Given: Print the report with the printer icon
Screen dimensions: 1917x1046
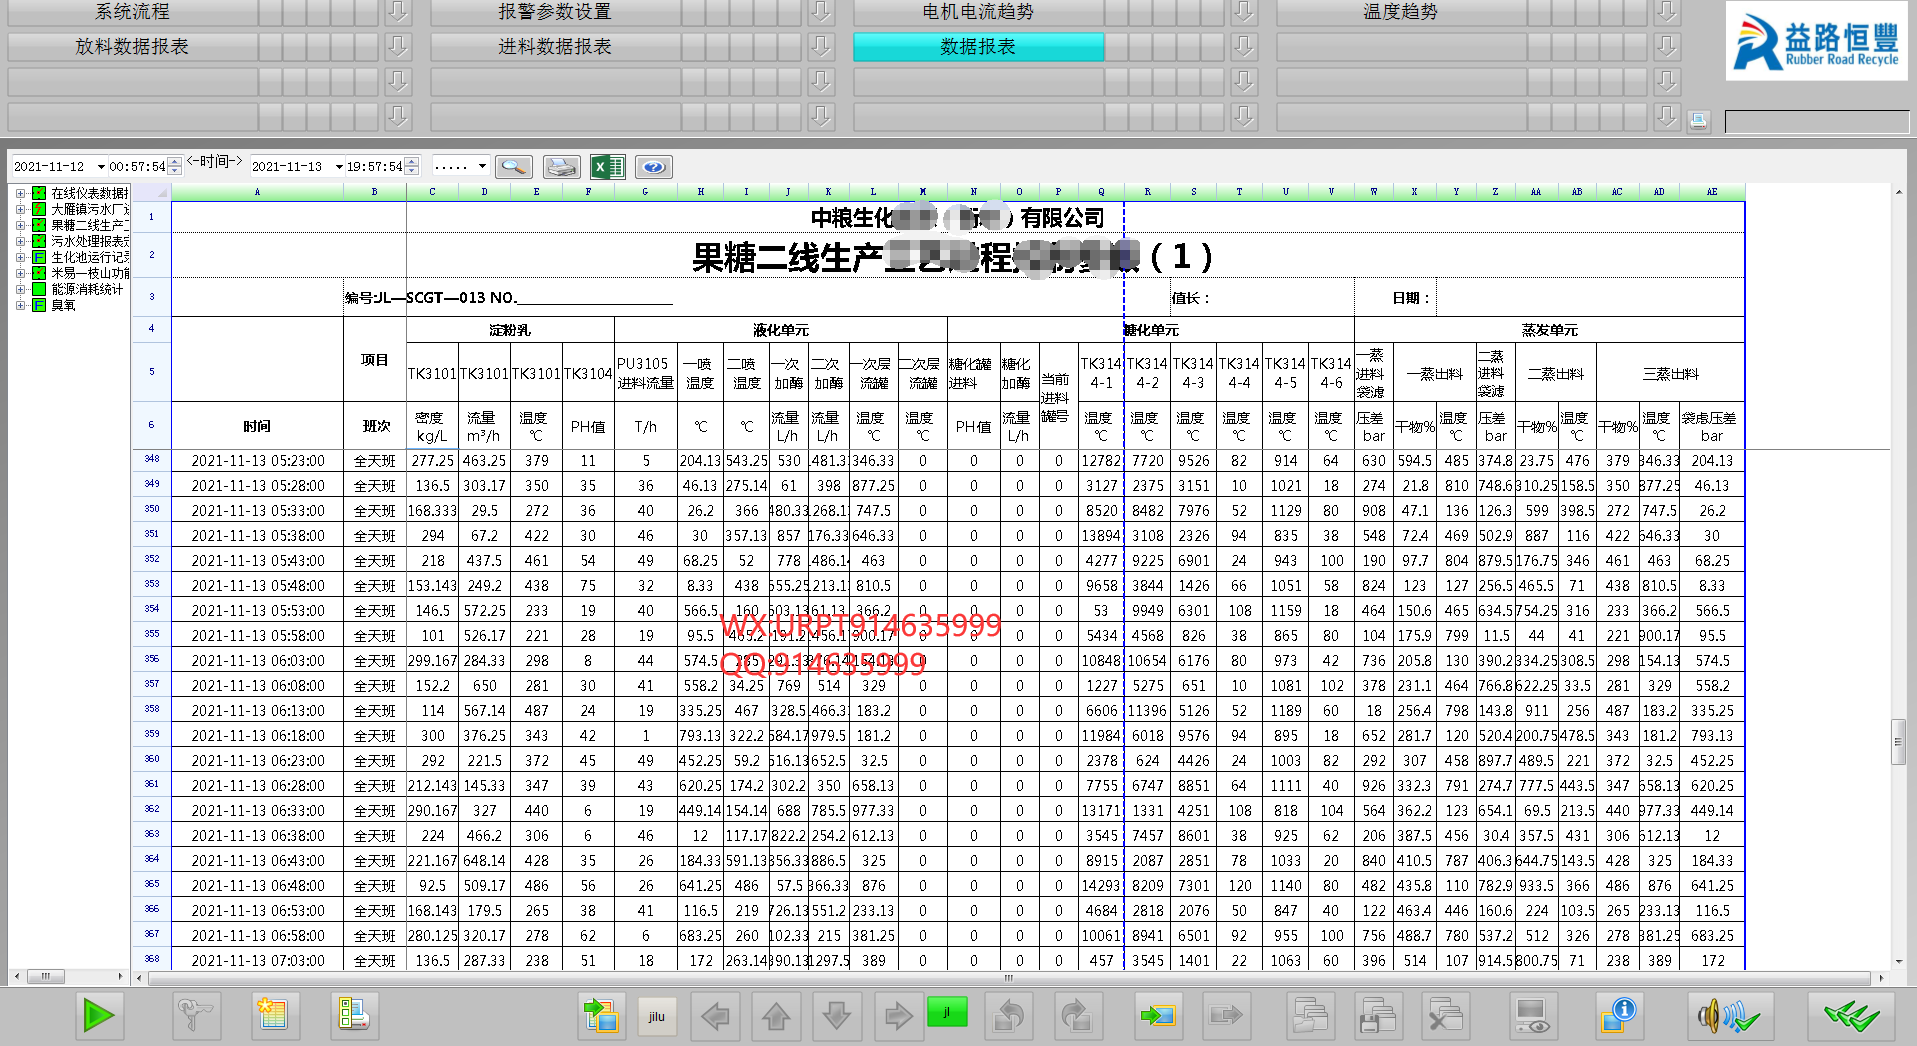Looking at the screenshot, I should click(x=561, y=167).
